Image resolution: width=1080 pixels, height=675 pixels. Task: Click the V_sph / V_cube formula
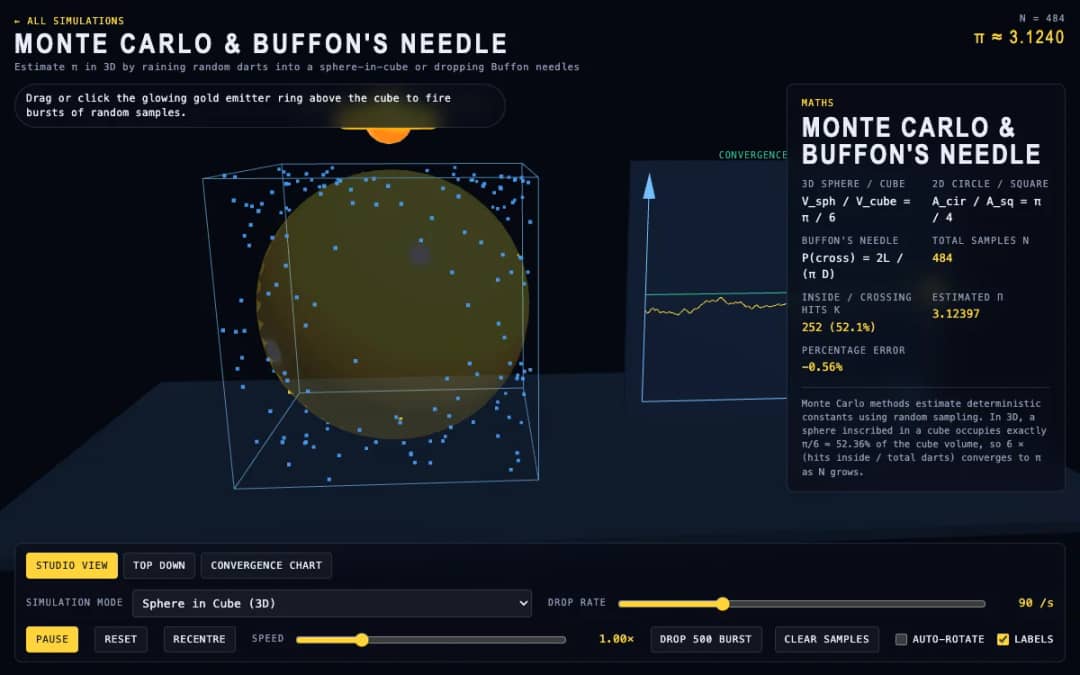pyautogui.click(x=856, y=209)
